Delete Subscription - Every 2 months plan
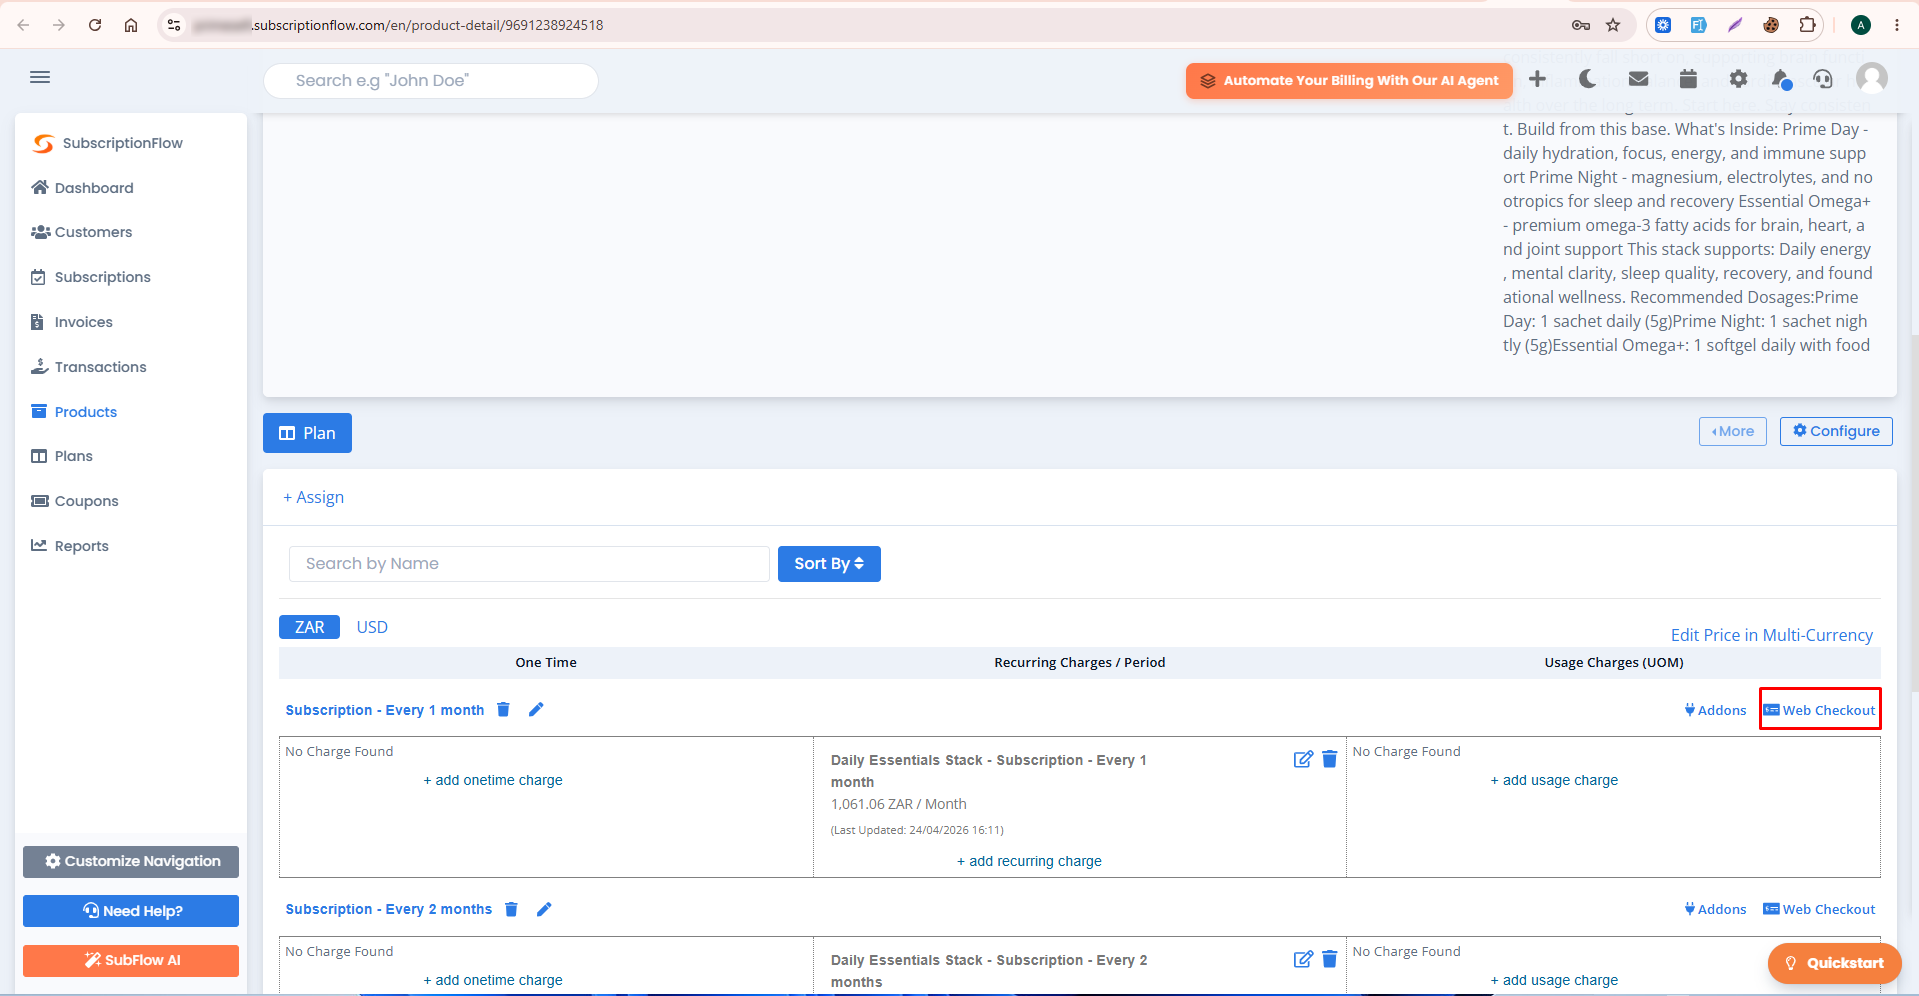Image resolution: width=1919 pixels, height=996 pixels. 511,909
